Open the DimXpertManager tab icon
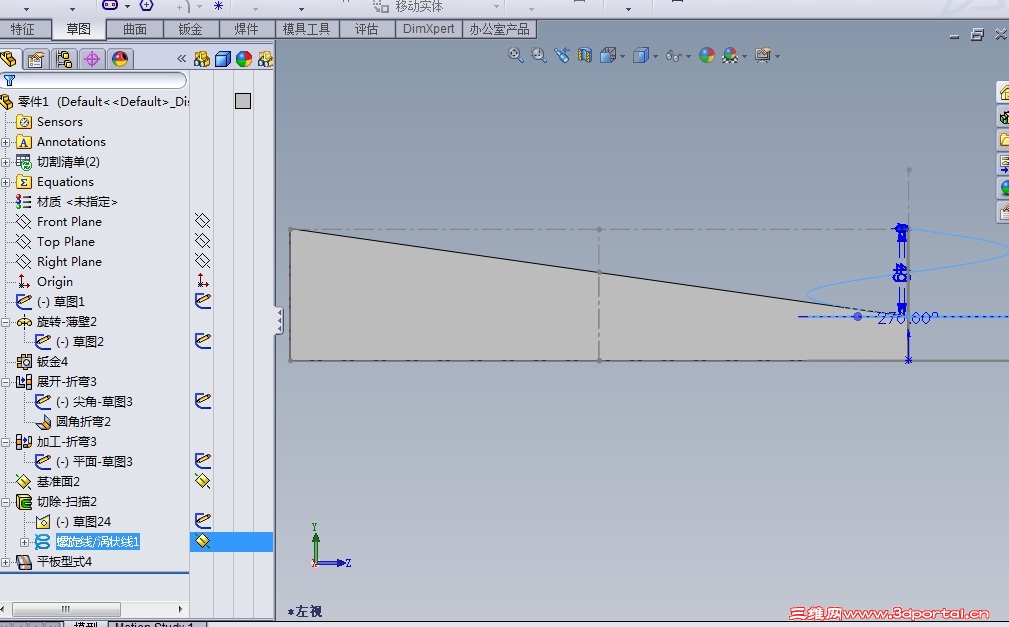The width and height of the screenshot is (1009, 627). tap(92, 59)
